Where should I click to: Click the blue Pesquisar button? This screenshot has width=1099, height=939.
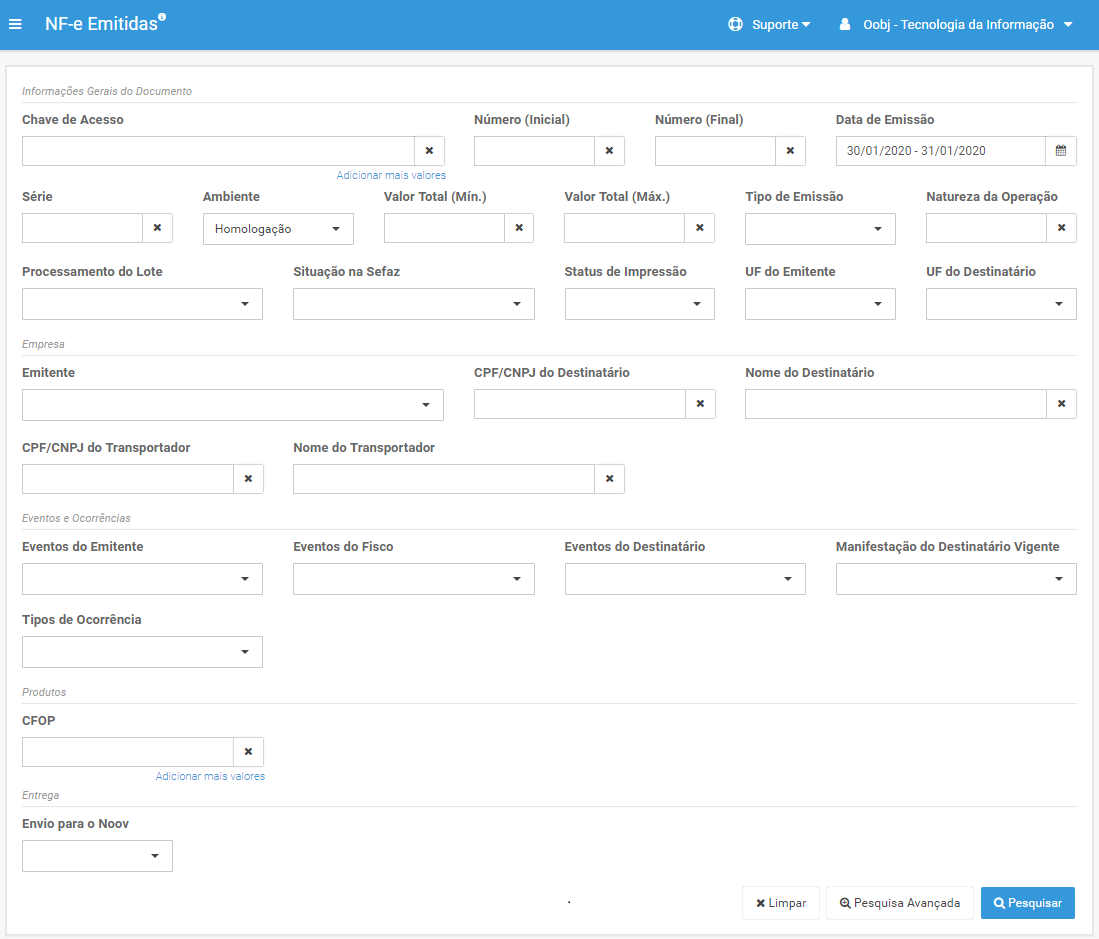click(x=1028, y=903)
